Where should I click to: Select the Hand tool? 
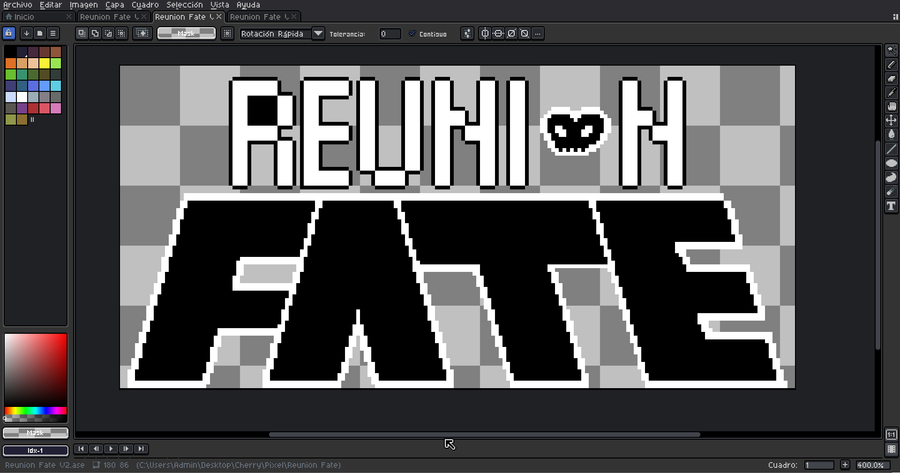(891, 106)
